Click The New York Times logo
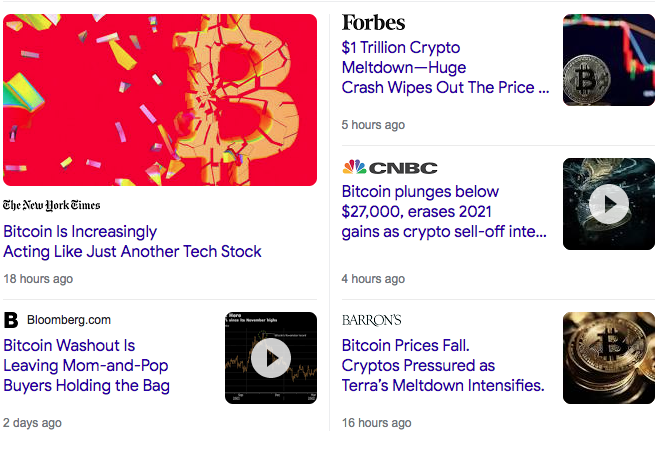 pyautogui.click(x=52, y=205)
